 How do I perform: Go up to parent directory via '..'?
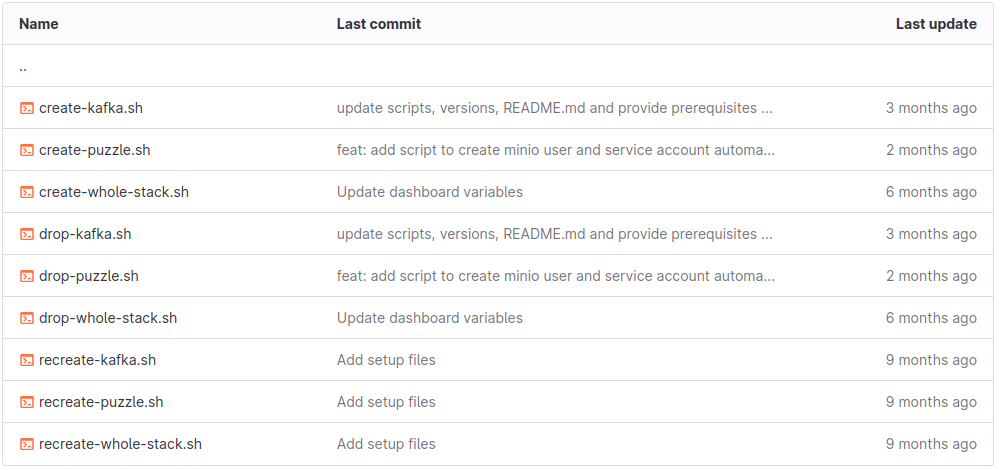point(23,66)
